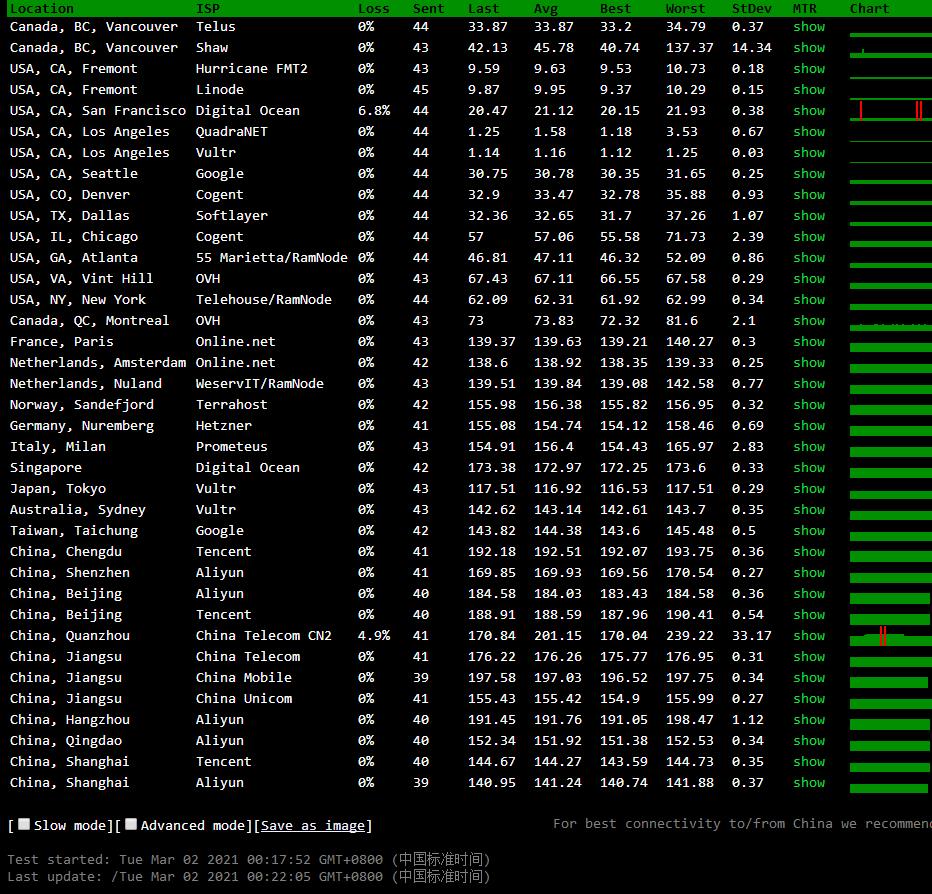Show MTR for Singapore Digital Ocean
The image size is (932, 894).
(x=808, y=468)
